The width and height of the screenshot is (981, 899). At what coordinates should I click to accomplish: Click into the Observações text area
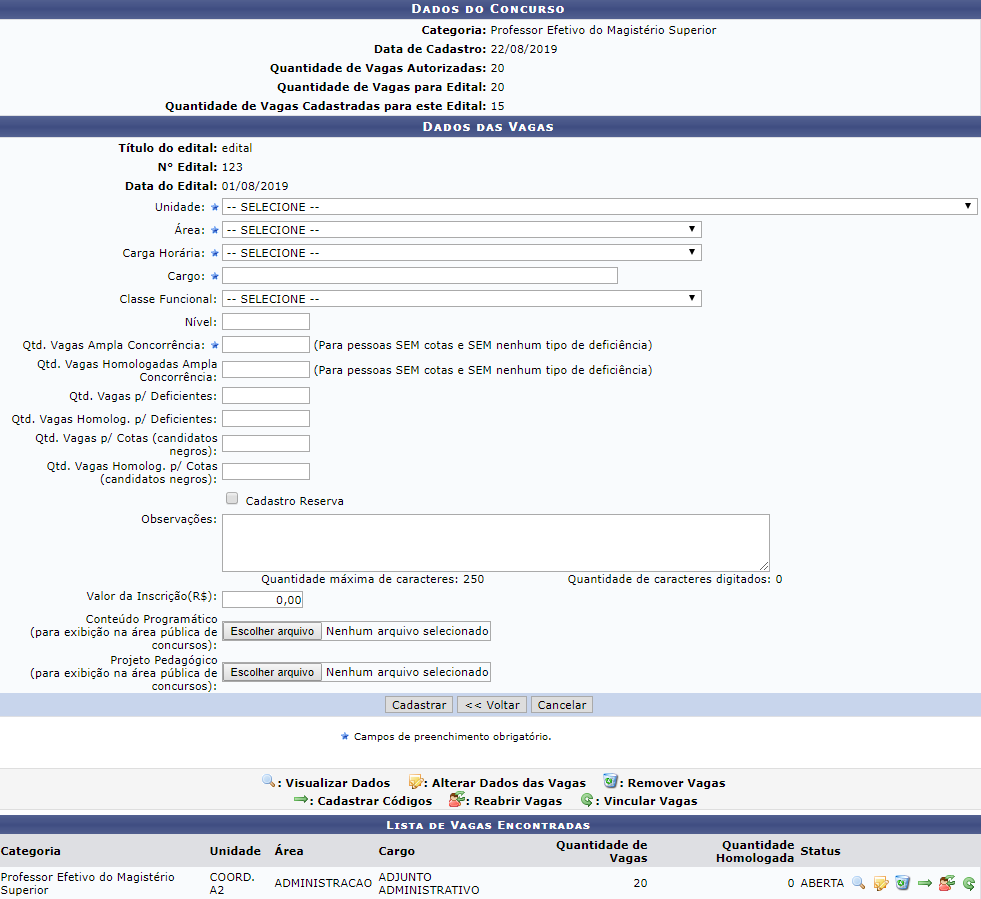[x=495, y=543]
